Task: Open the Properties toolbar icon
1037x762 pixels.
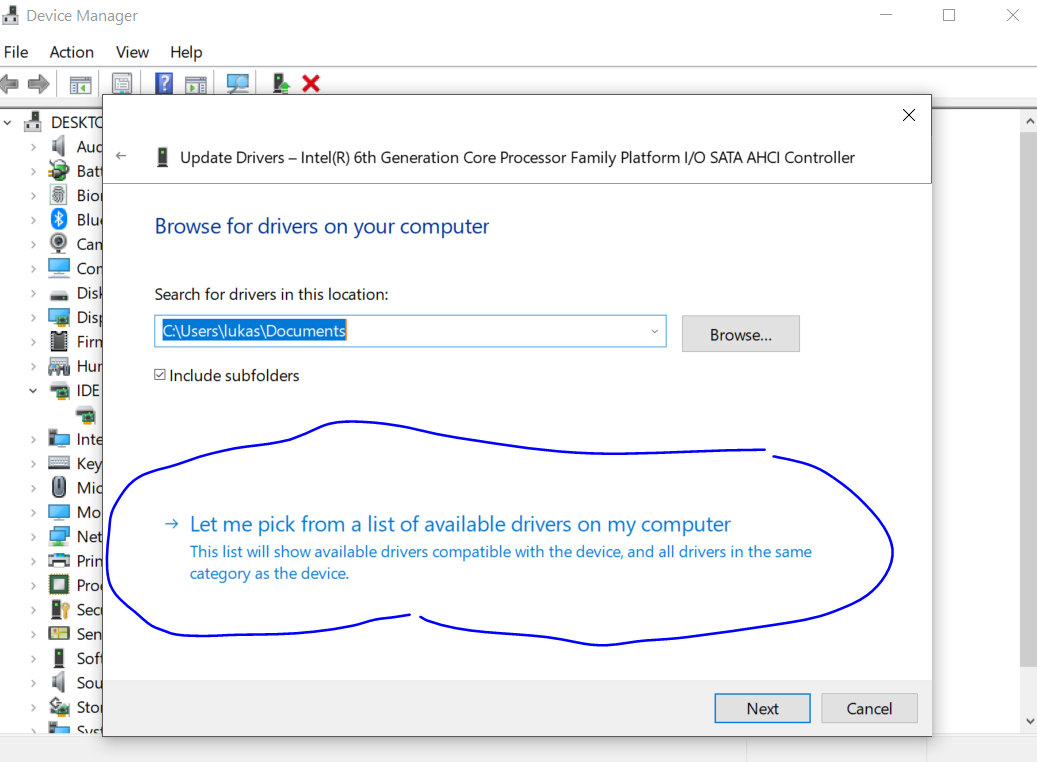Action: click(122, 84)
